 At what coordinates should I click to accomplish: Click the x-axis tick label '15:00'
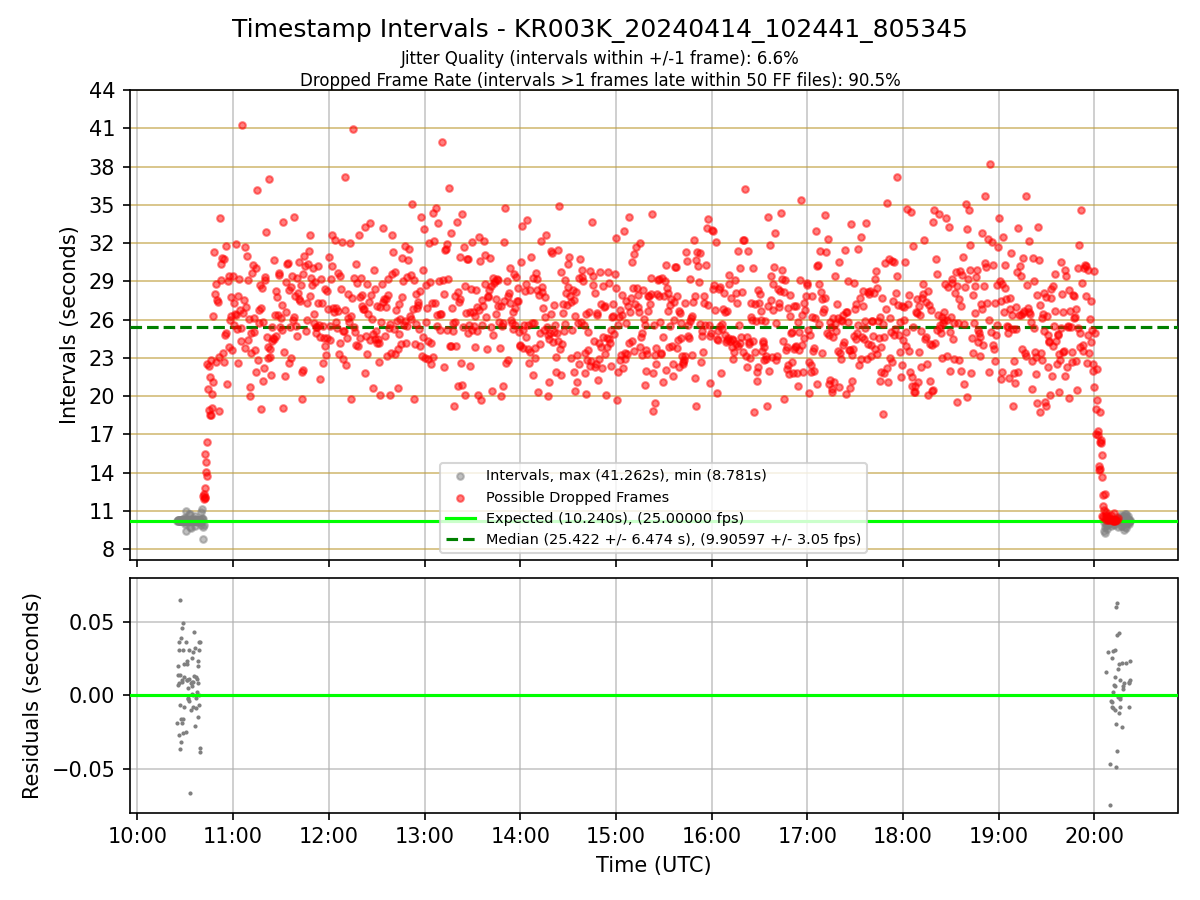tap(615, 836)
